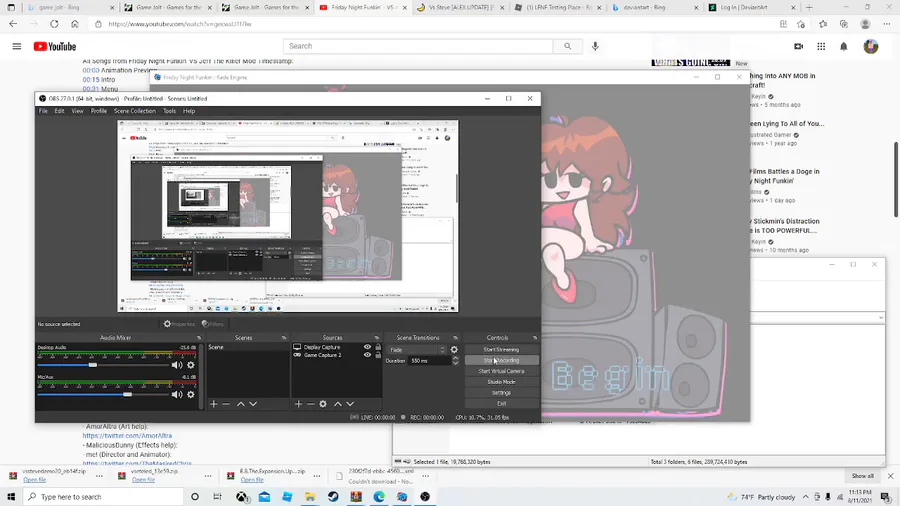Remove scene with minus icon in Scenes
Image resolution: width=900 pixels, height=506 pixels.
pos(226,404)
